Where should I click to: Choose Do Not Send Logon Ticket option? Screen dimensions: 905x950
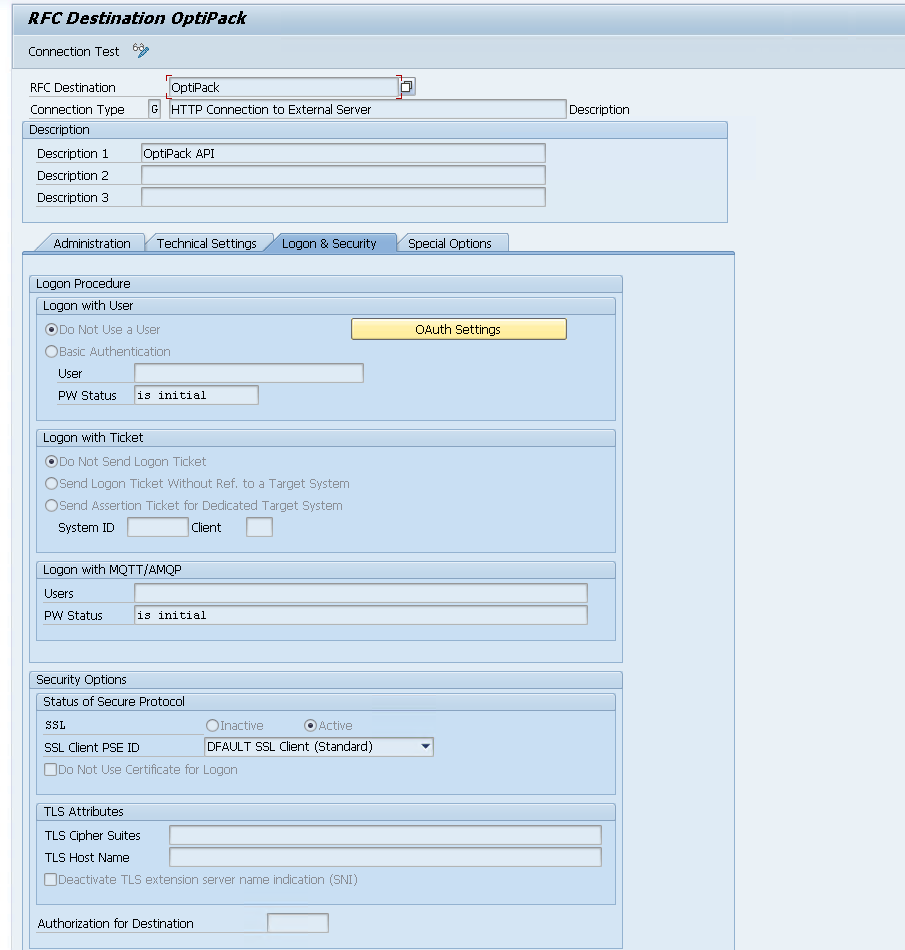click(52, 461)
